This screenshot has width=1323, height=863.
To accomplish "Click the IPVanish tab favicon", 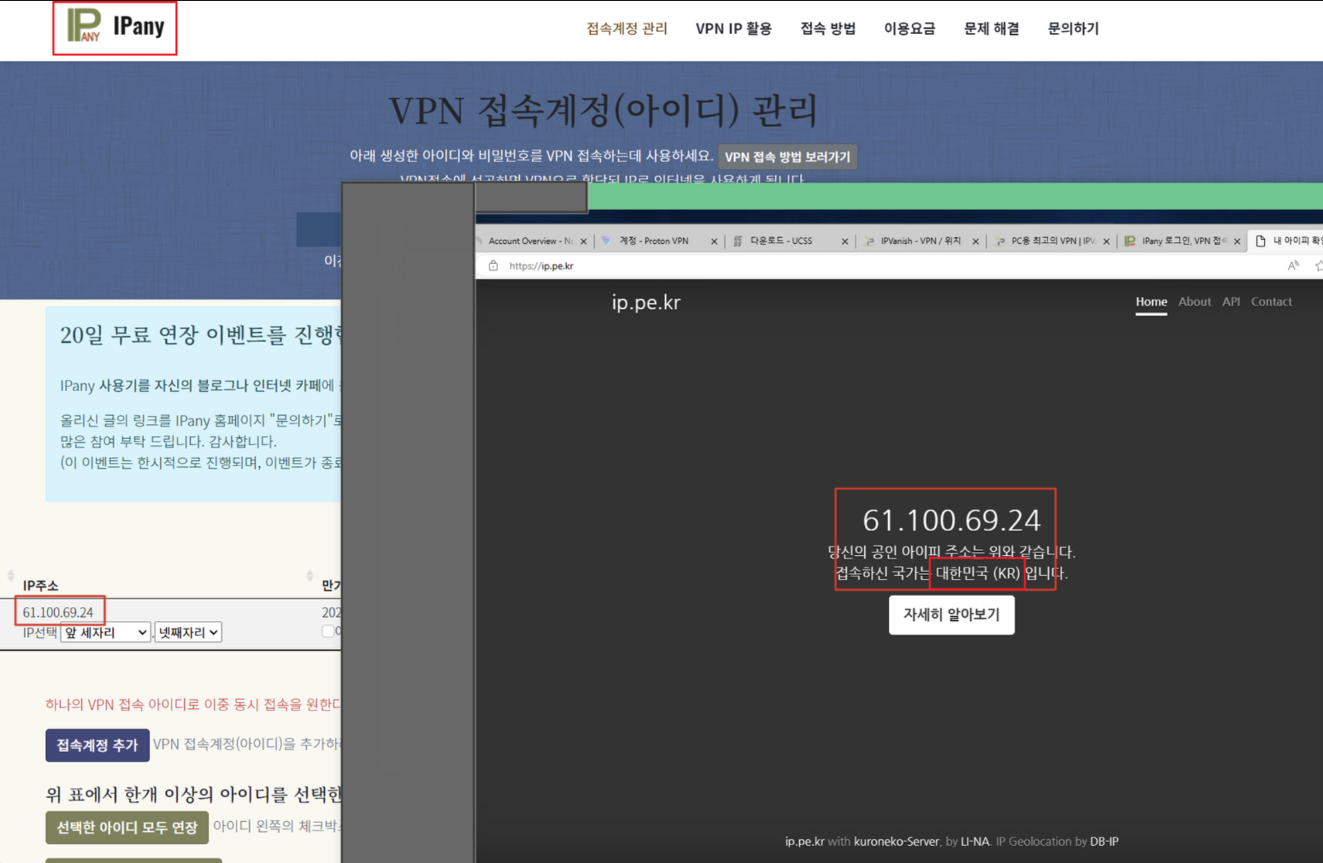I will (x=869, y=241).
